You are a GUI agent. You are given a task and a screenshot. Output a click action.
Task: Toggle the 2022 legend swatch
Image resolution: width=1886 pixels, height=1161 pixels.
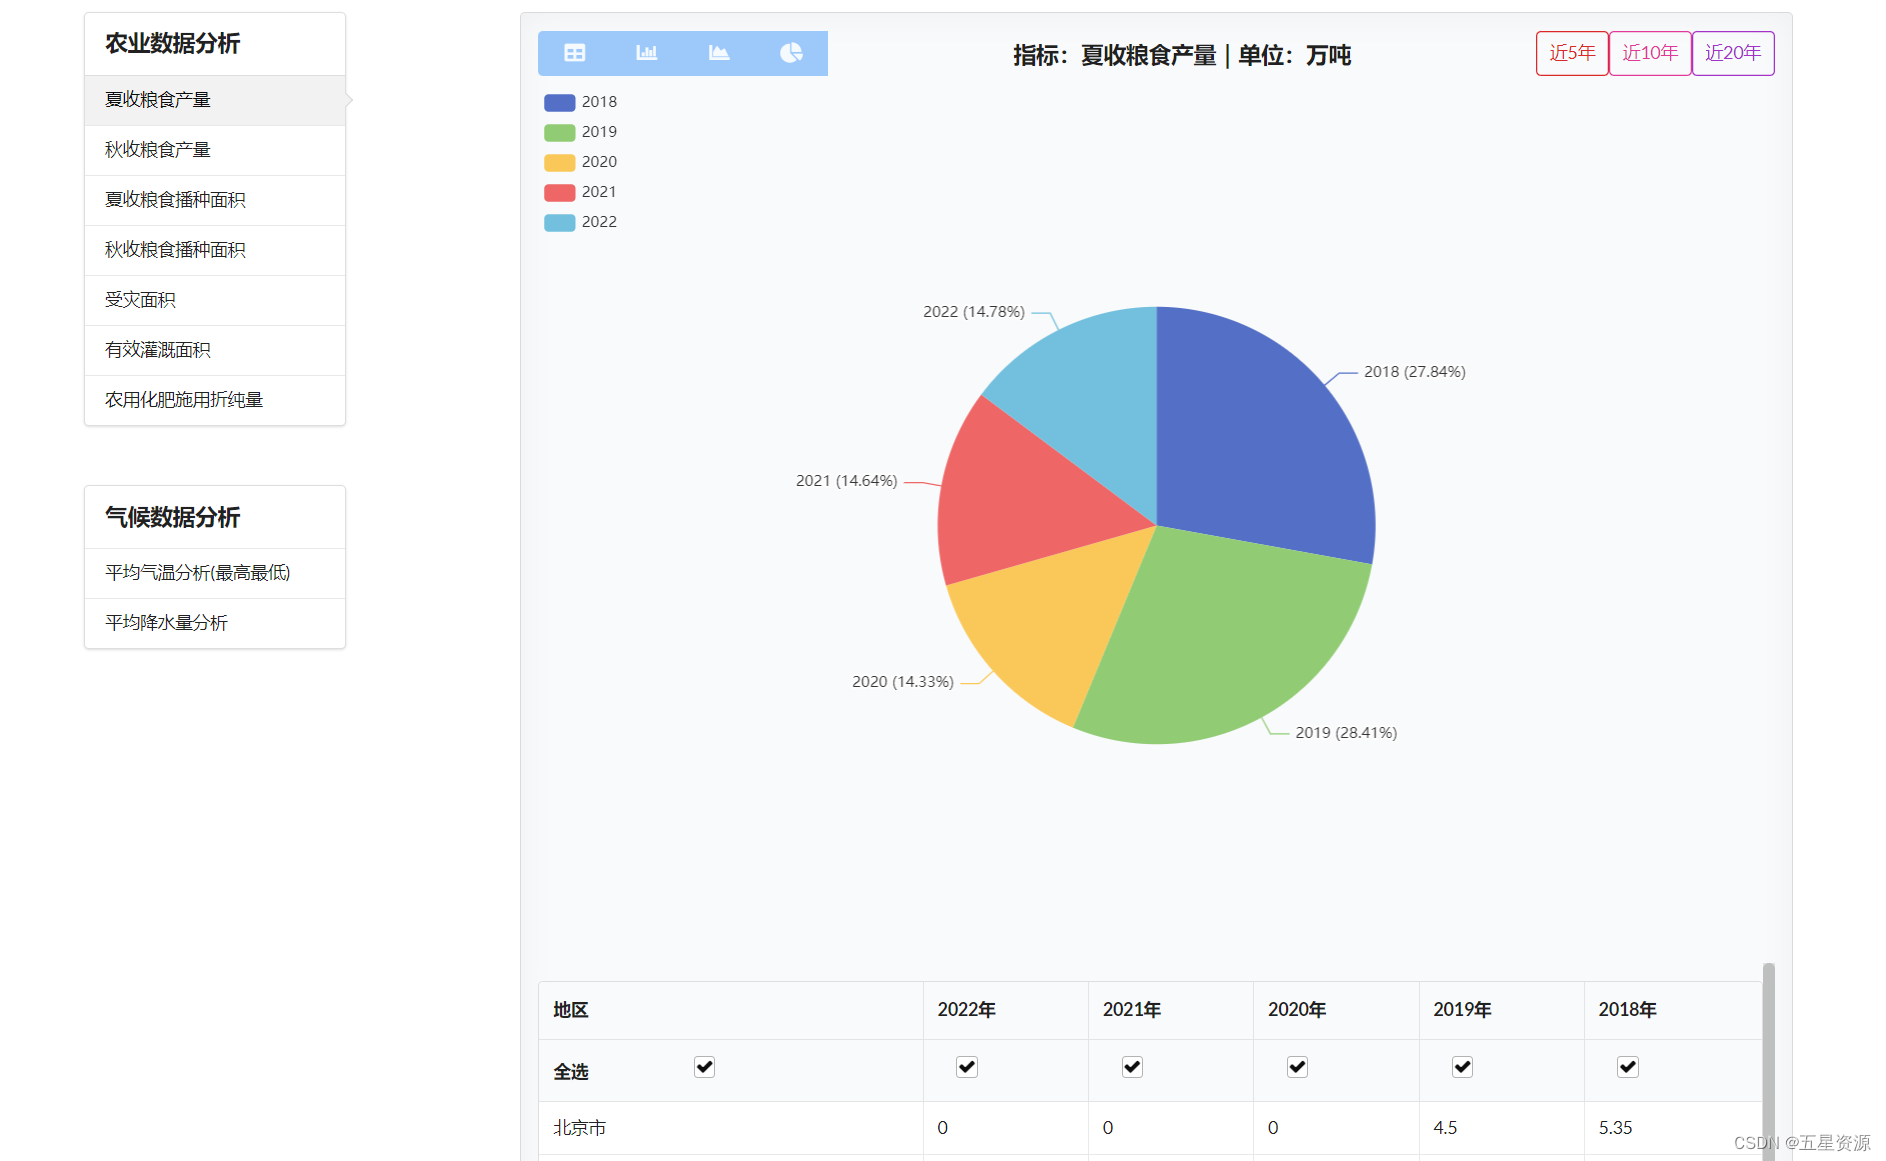pyautogui.click(x=559, y=222)
